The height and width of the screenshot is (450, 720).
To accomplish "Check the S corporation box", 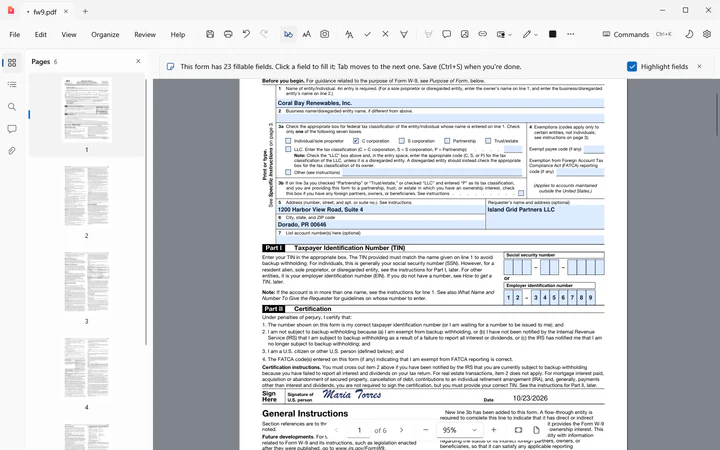I will point(402,141).
